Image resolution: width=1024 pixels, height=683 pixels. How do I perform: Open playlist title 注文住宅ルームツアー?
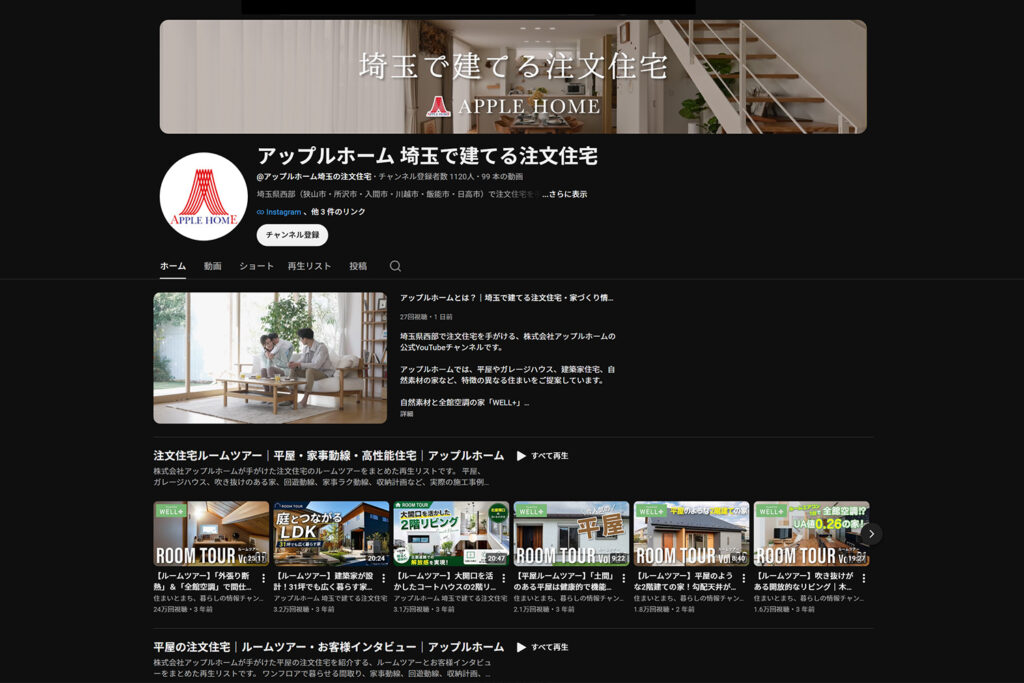pos(328,456)
